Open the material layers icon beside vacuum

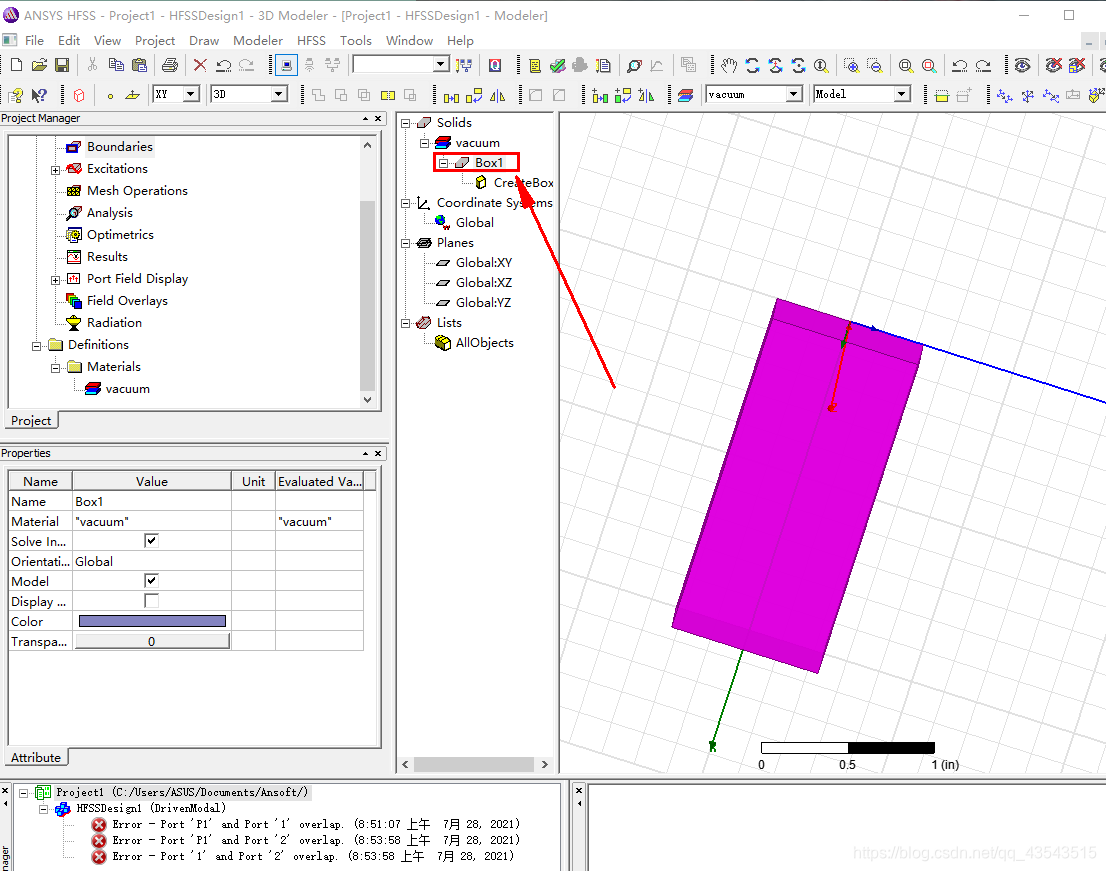[685, 95]
